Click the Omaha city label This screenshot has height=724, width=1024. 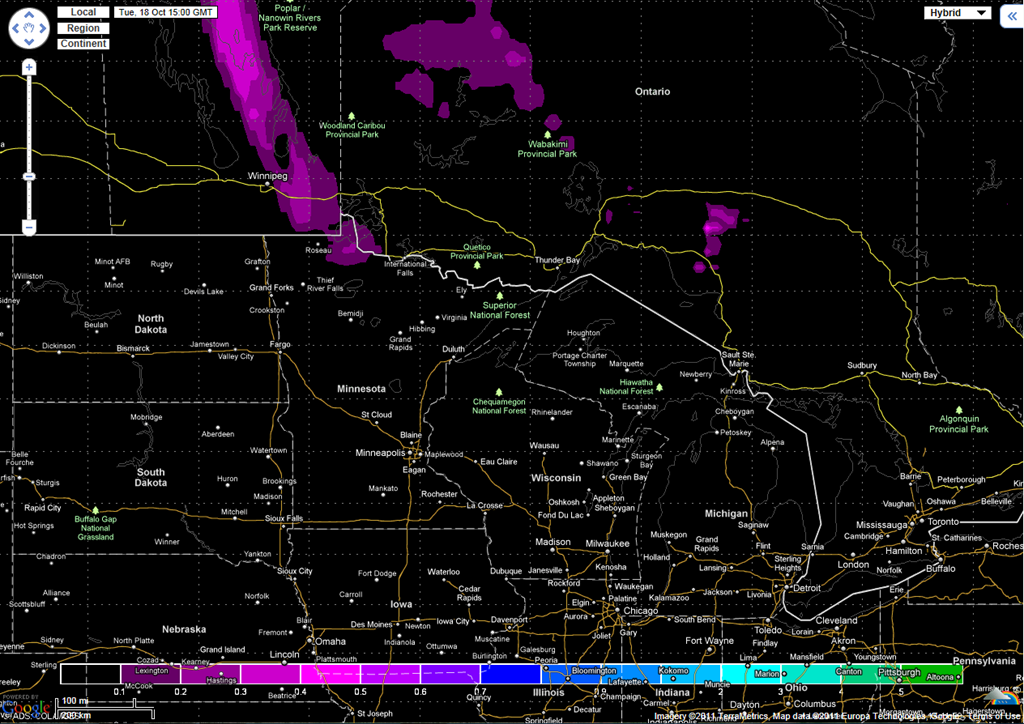330,641
